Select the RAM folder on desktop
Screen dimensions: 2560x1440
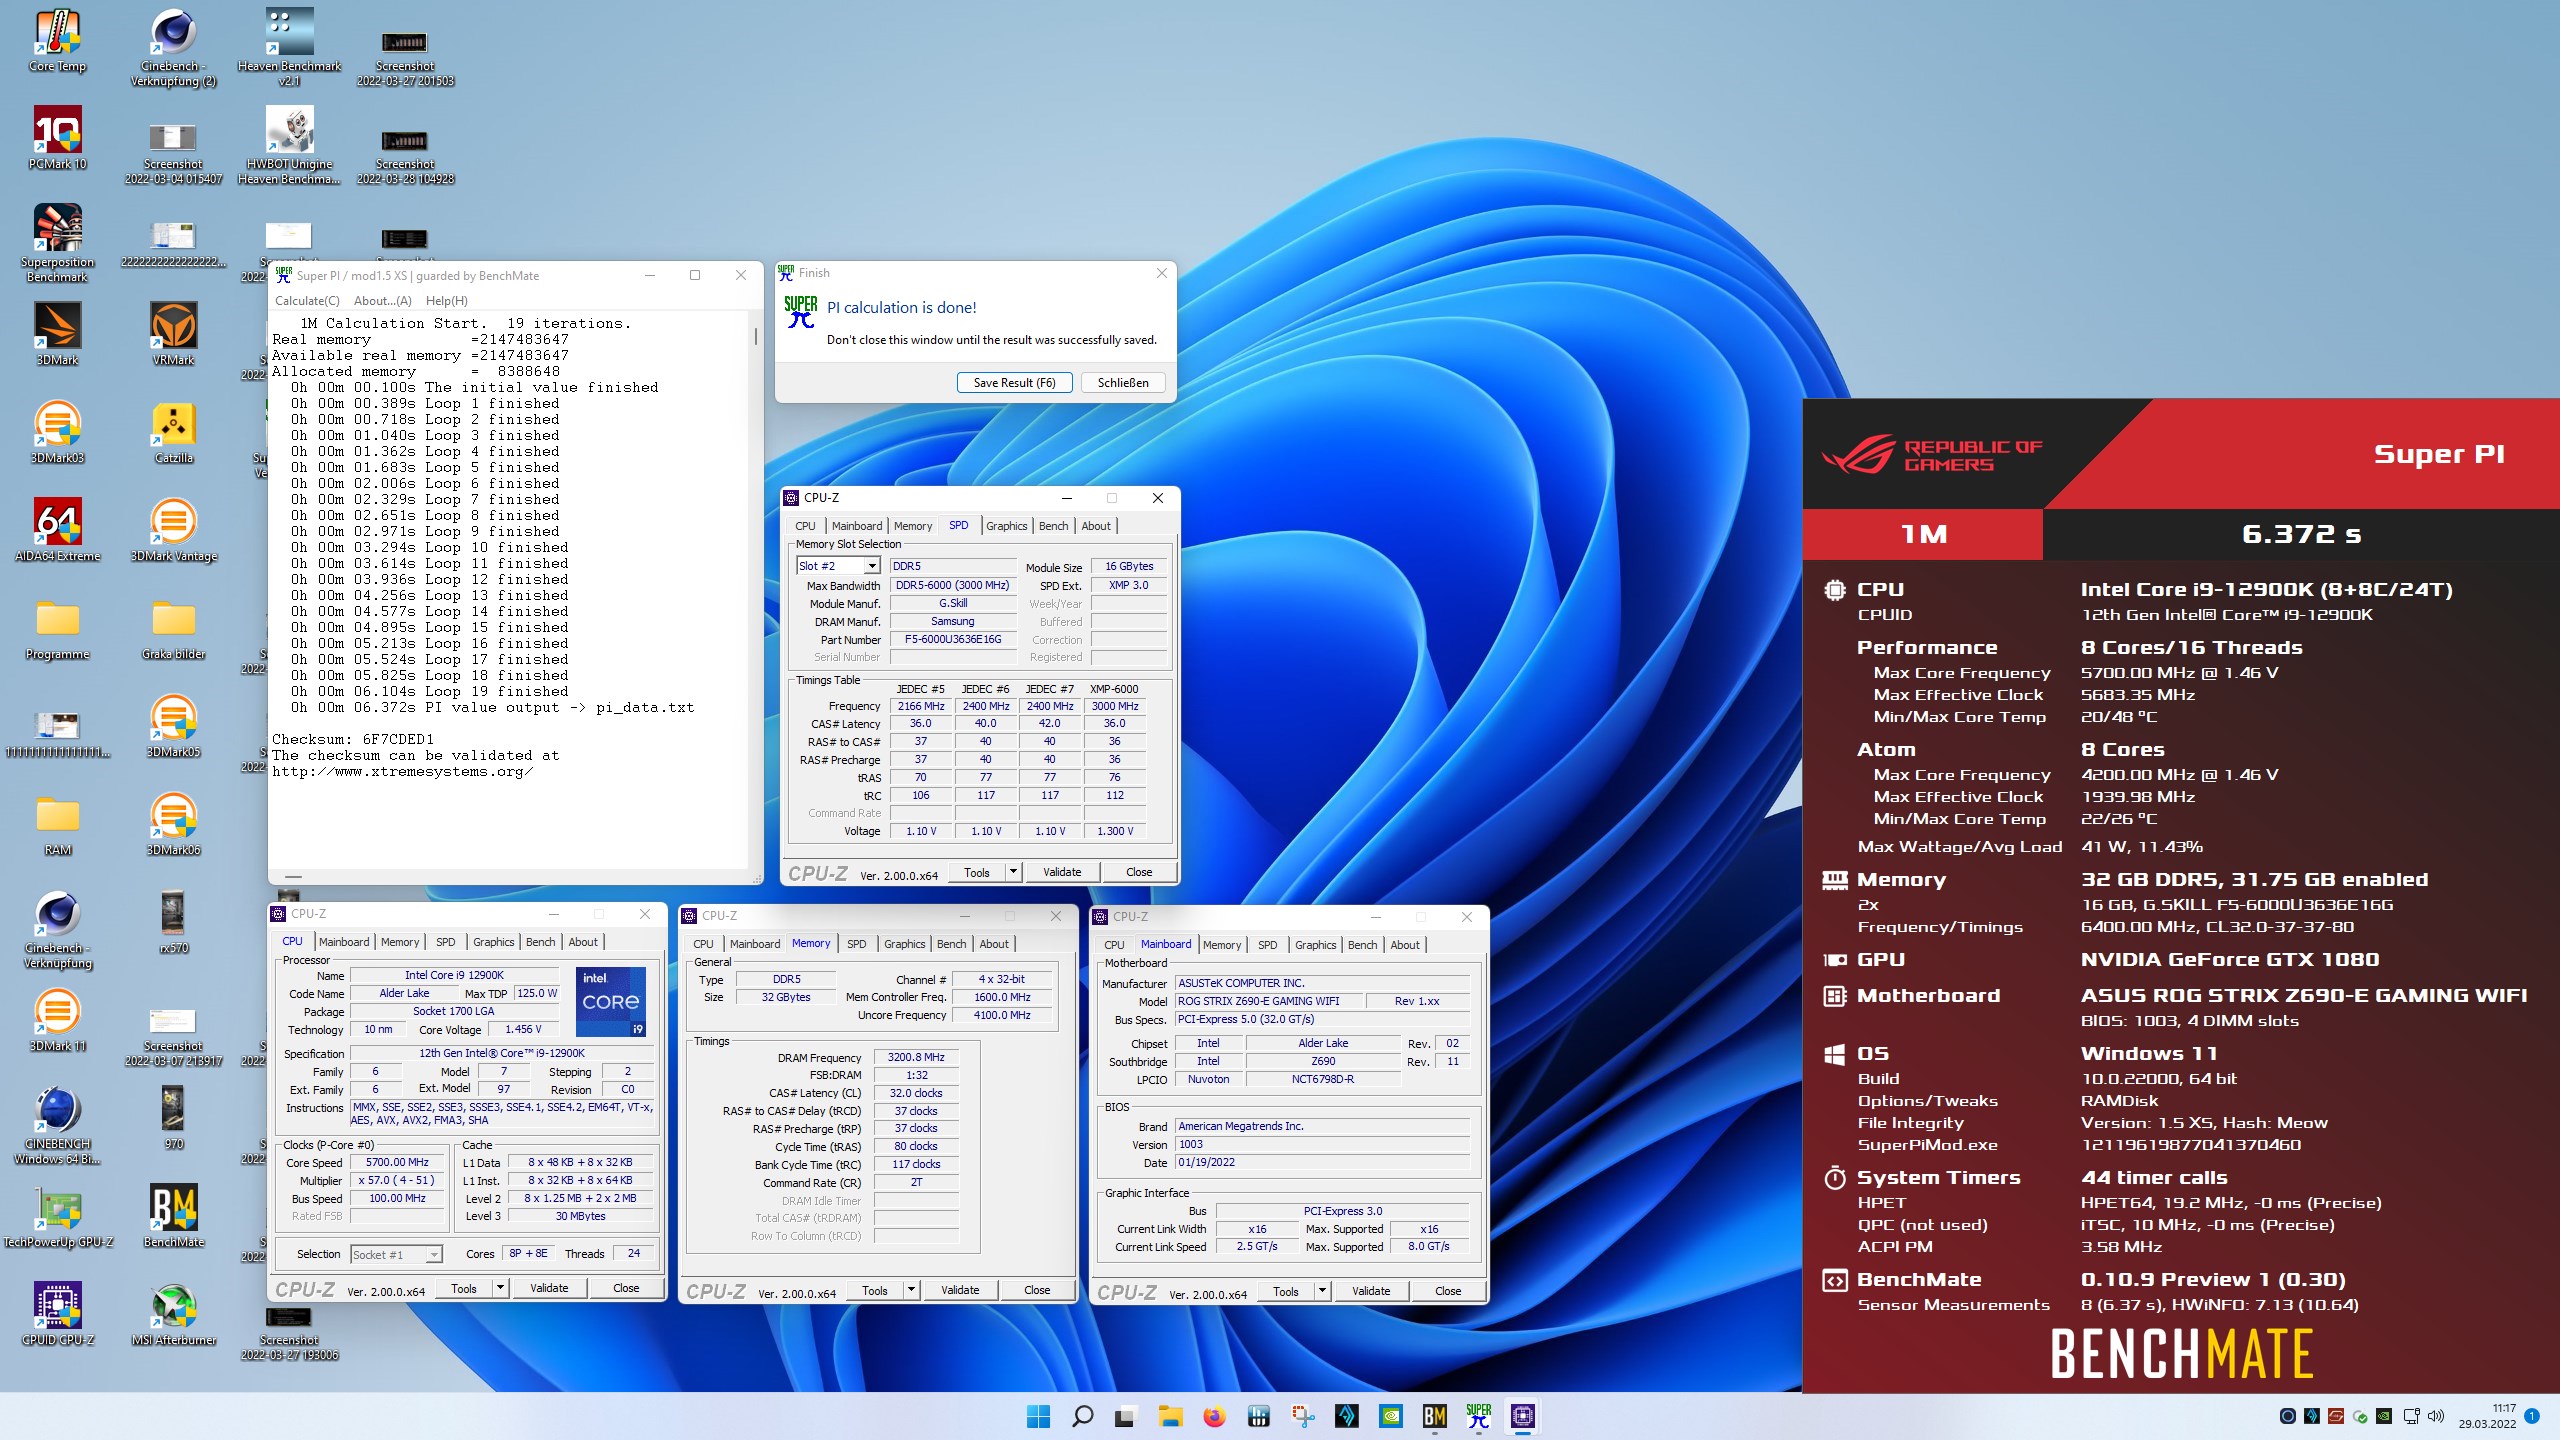[58, 824]
